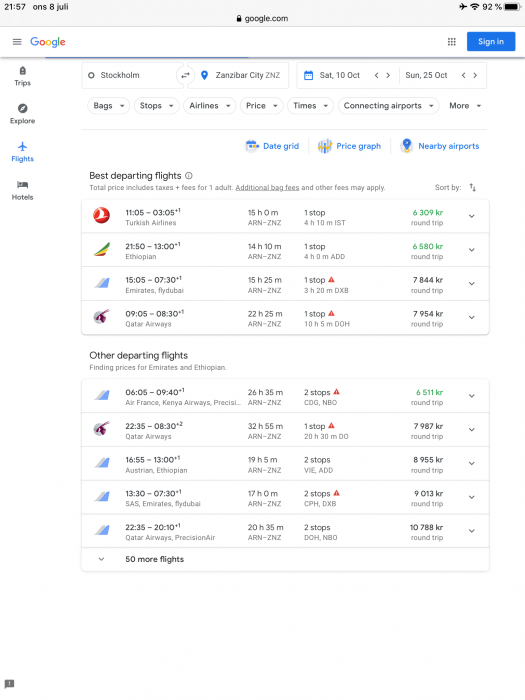Click the Ethiopian airline logo

pos(101,250)
